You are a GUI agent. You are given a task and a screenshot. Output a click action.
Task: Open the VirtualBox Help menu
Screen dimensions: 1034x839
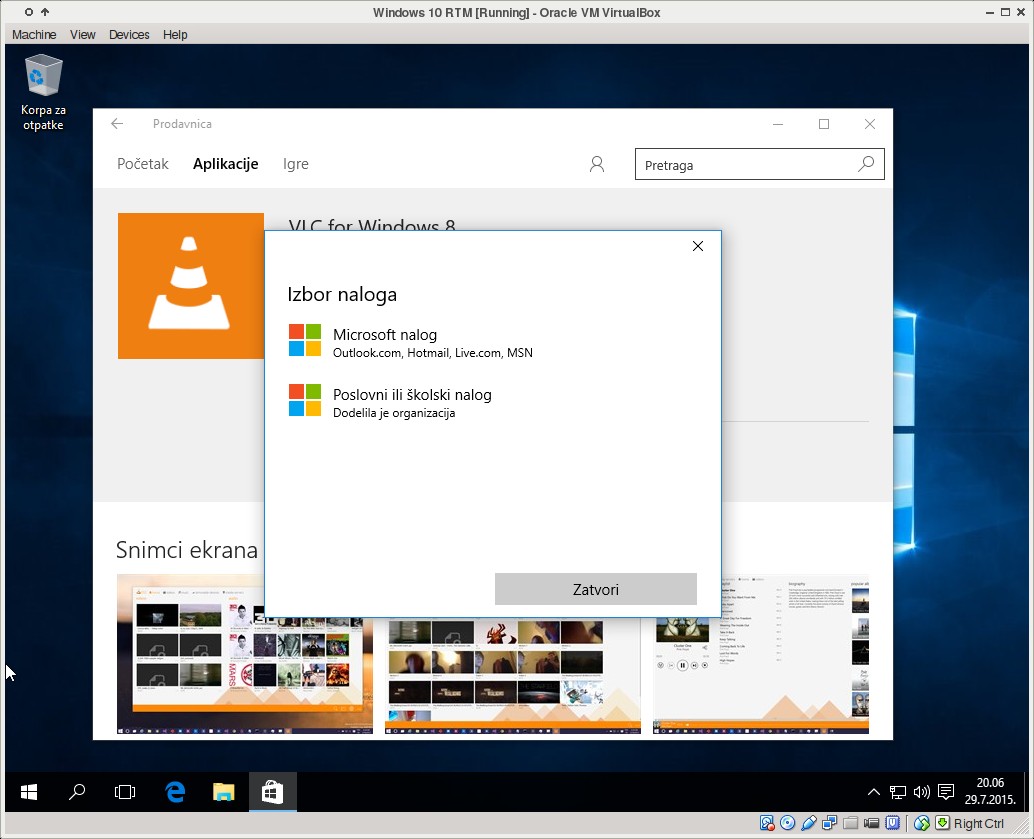175,34
